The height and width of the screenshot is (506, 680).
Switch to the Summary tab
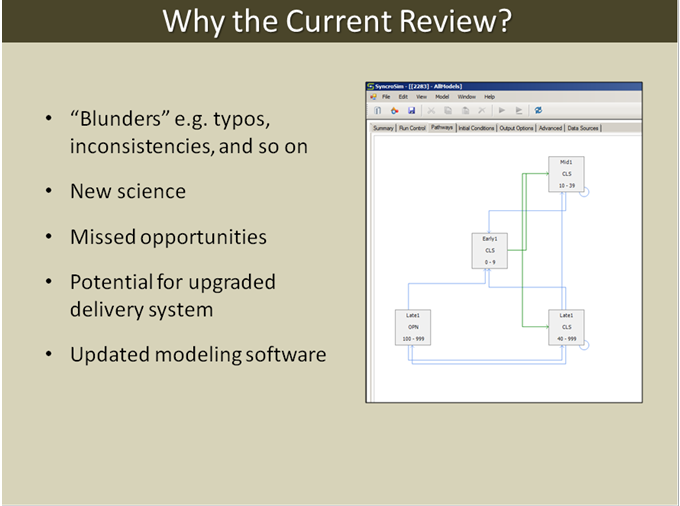coord(383,128)
